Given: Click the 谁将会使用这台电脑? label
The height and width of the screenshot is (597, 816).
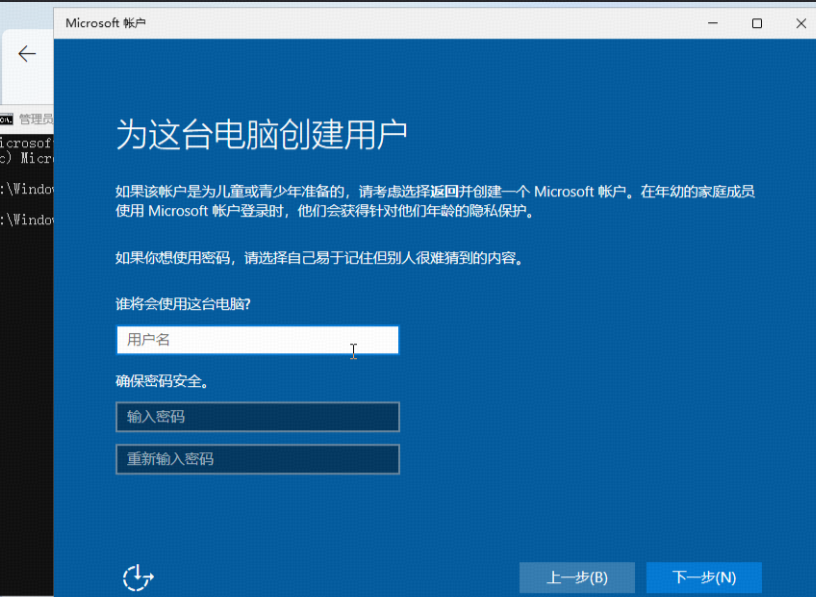Looking at the screenshot, I should 183,304.
